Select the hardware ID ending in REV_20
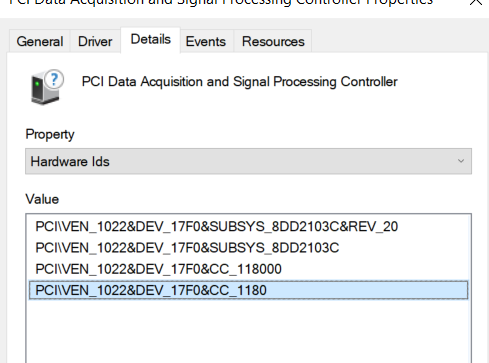Viewport: 489px width, 363px height. click(x=217, y=227)
